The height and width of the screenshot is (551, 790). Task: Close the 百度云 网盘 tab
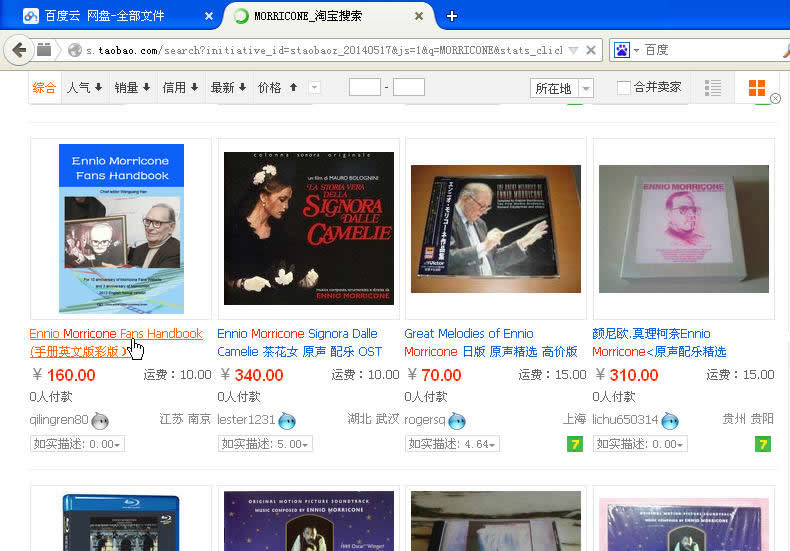pos(209,16)
